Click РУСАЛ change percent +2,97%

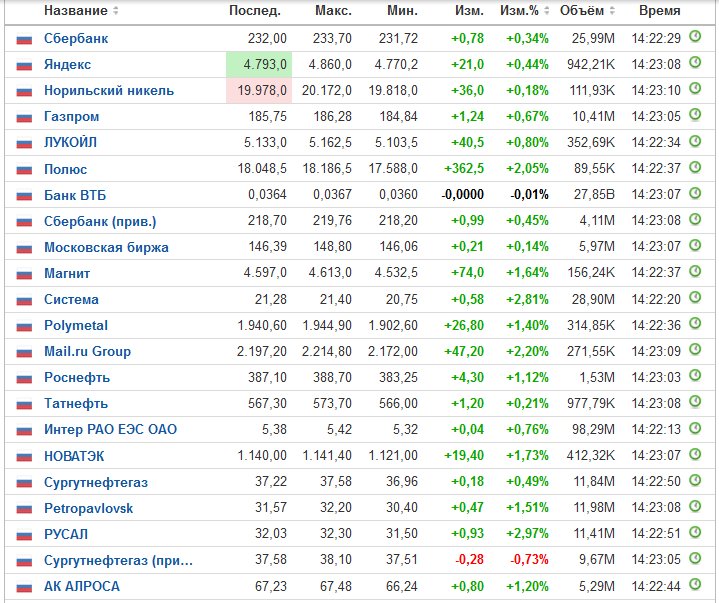pyautogui.click(x=527, y=534)
